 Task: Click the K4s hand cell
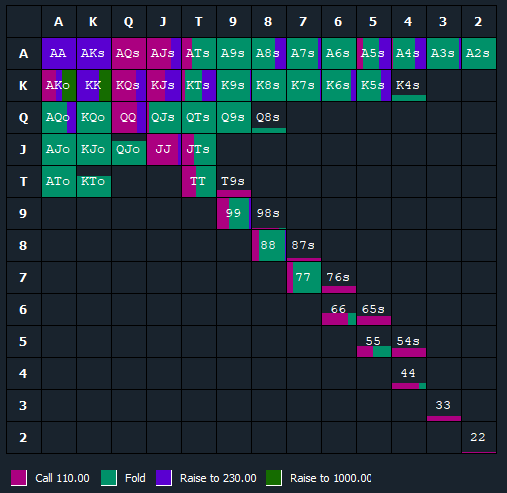[409, 85]
